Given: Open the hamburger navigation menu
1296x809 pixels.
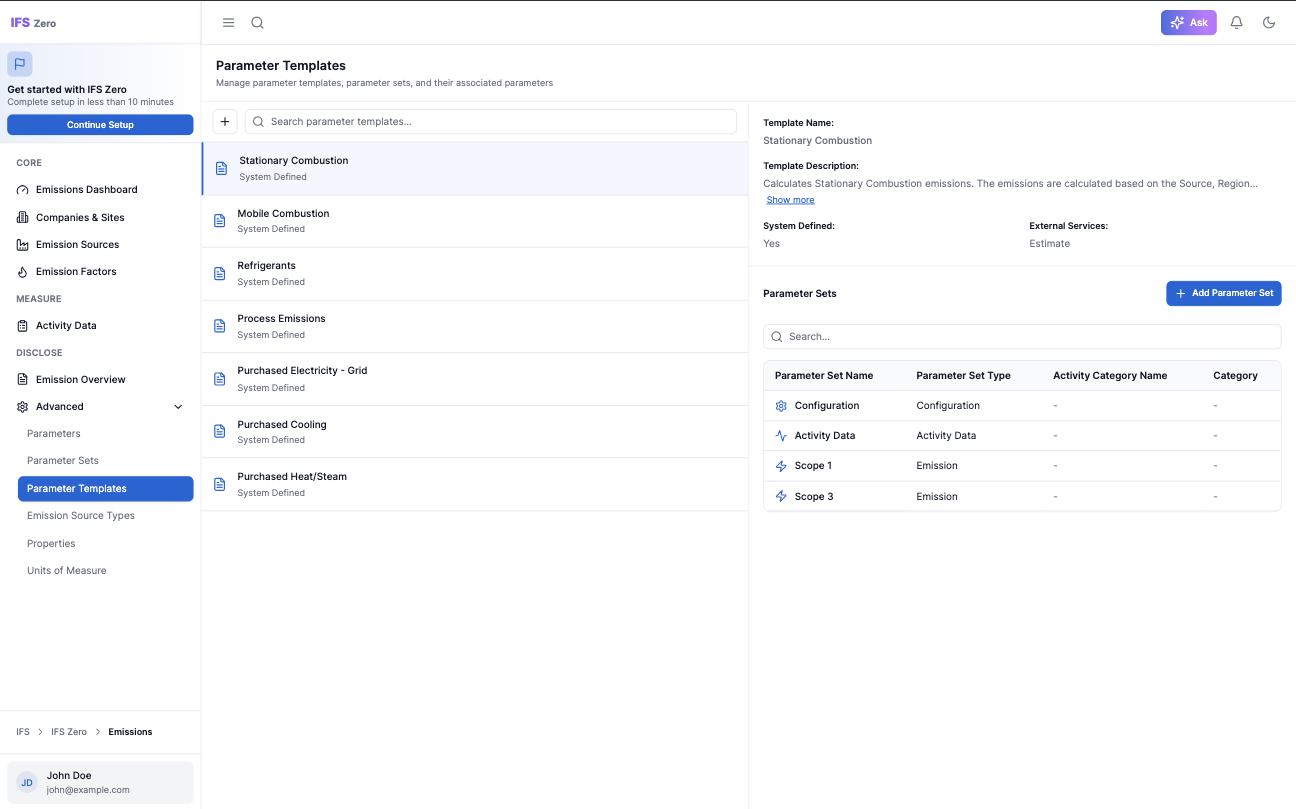Looking at the screenshot, I should (x=228, y=22).
